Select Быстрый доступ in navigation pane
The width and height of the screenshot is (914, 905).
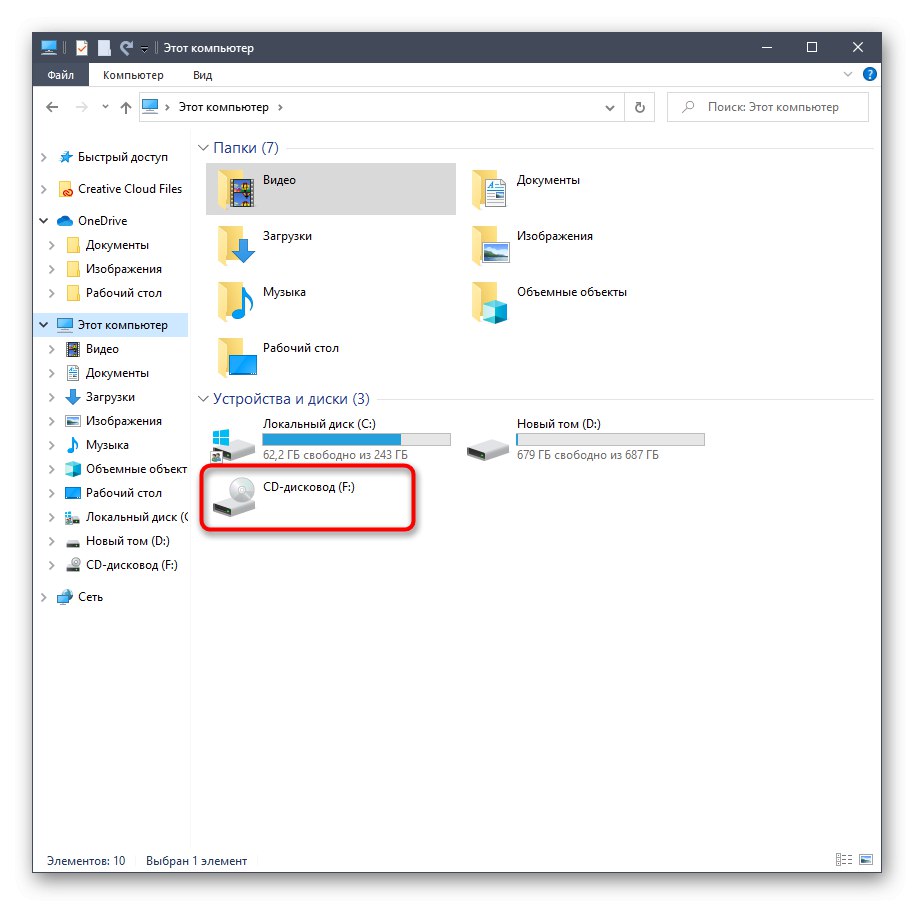coord(122,157)
